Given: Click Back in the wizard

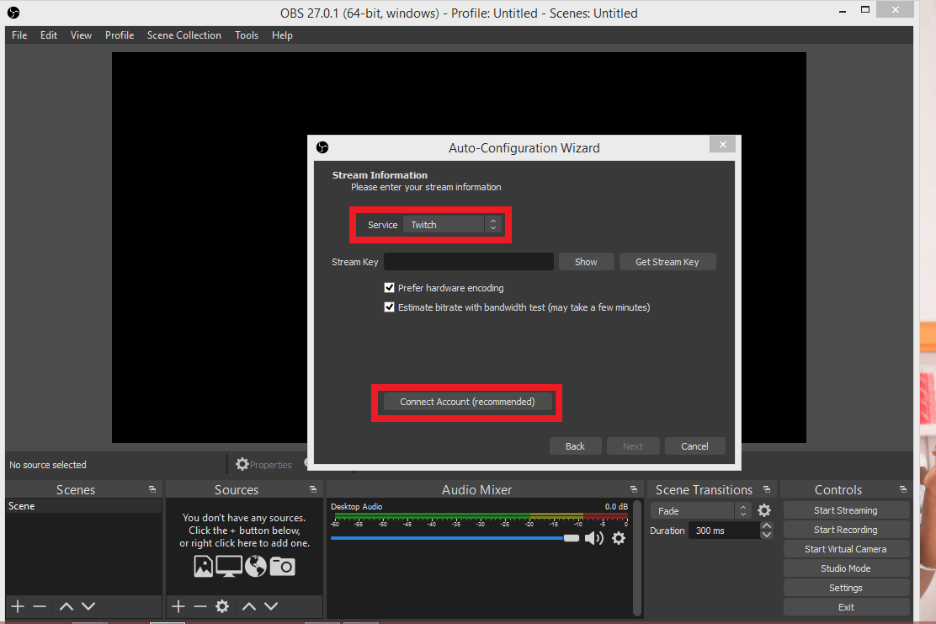Looking at the screenshot, I should pyautogui.click(x=575, y=446).
